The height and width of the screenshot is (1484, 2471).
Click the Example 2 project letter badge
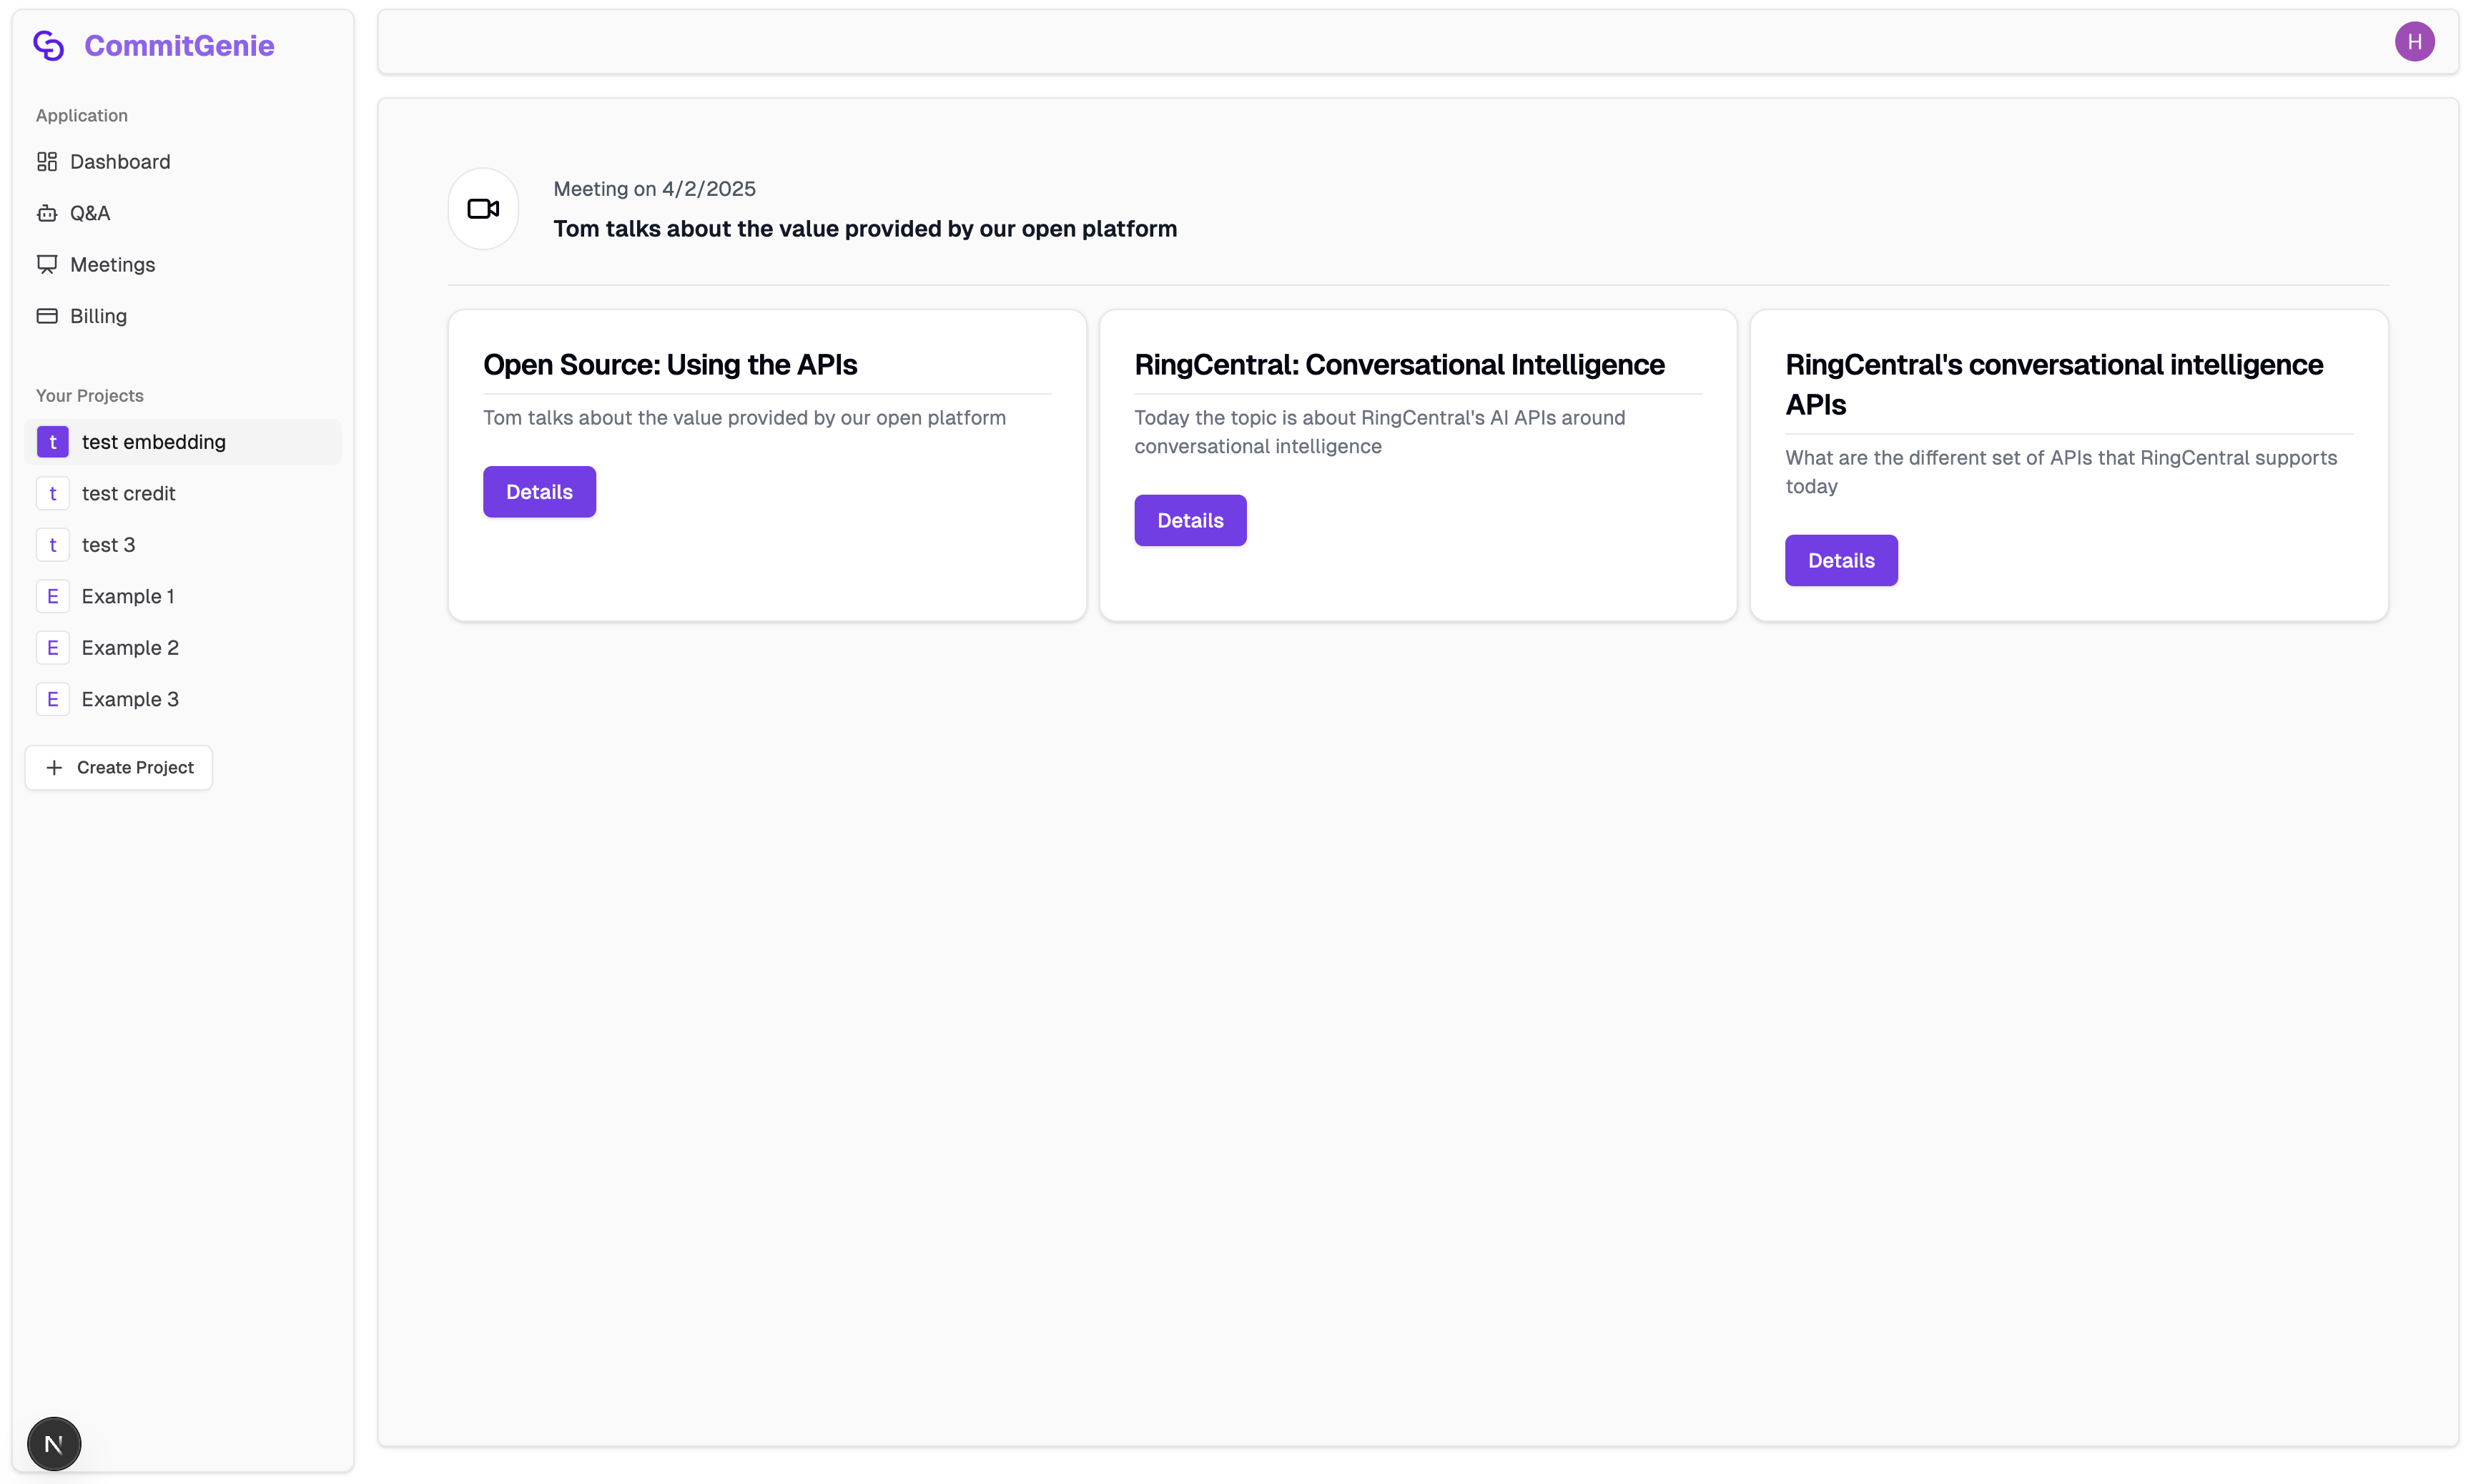click(x=53, y=648)
